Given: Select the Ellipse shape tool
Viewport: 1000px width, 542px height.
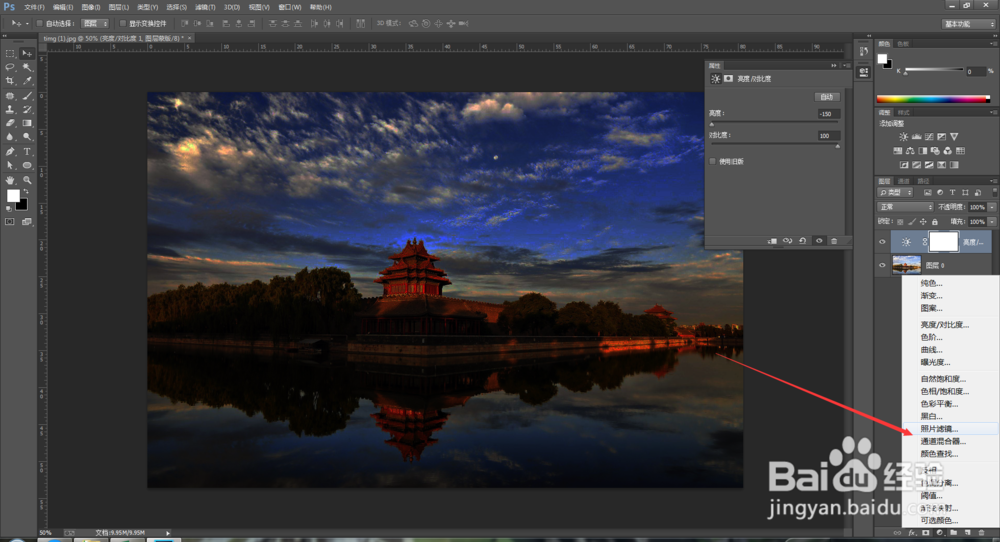Looking at the screenshot, I should coord(27,165).
